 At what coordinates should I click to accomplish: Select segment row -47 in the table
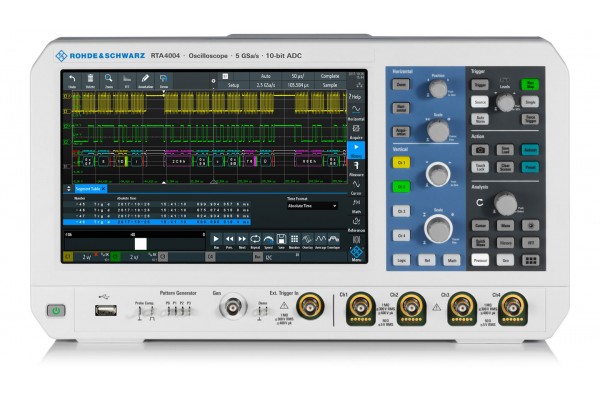point(157,216)
